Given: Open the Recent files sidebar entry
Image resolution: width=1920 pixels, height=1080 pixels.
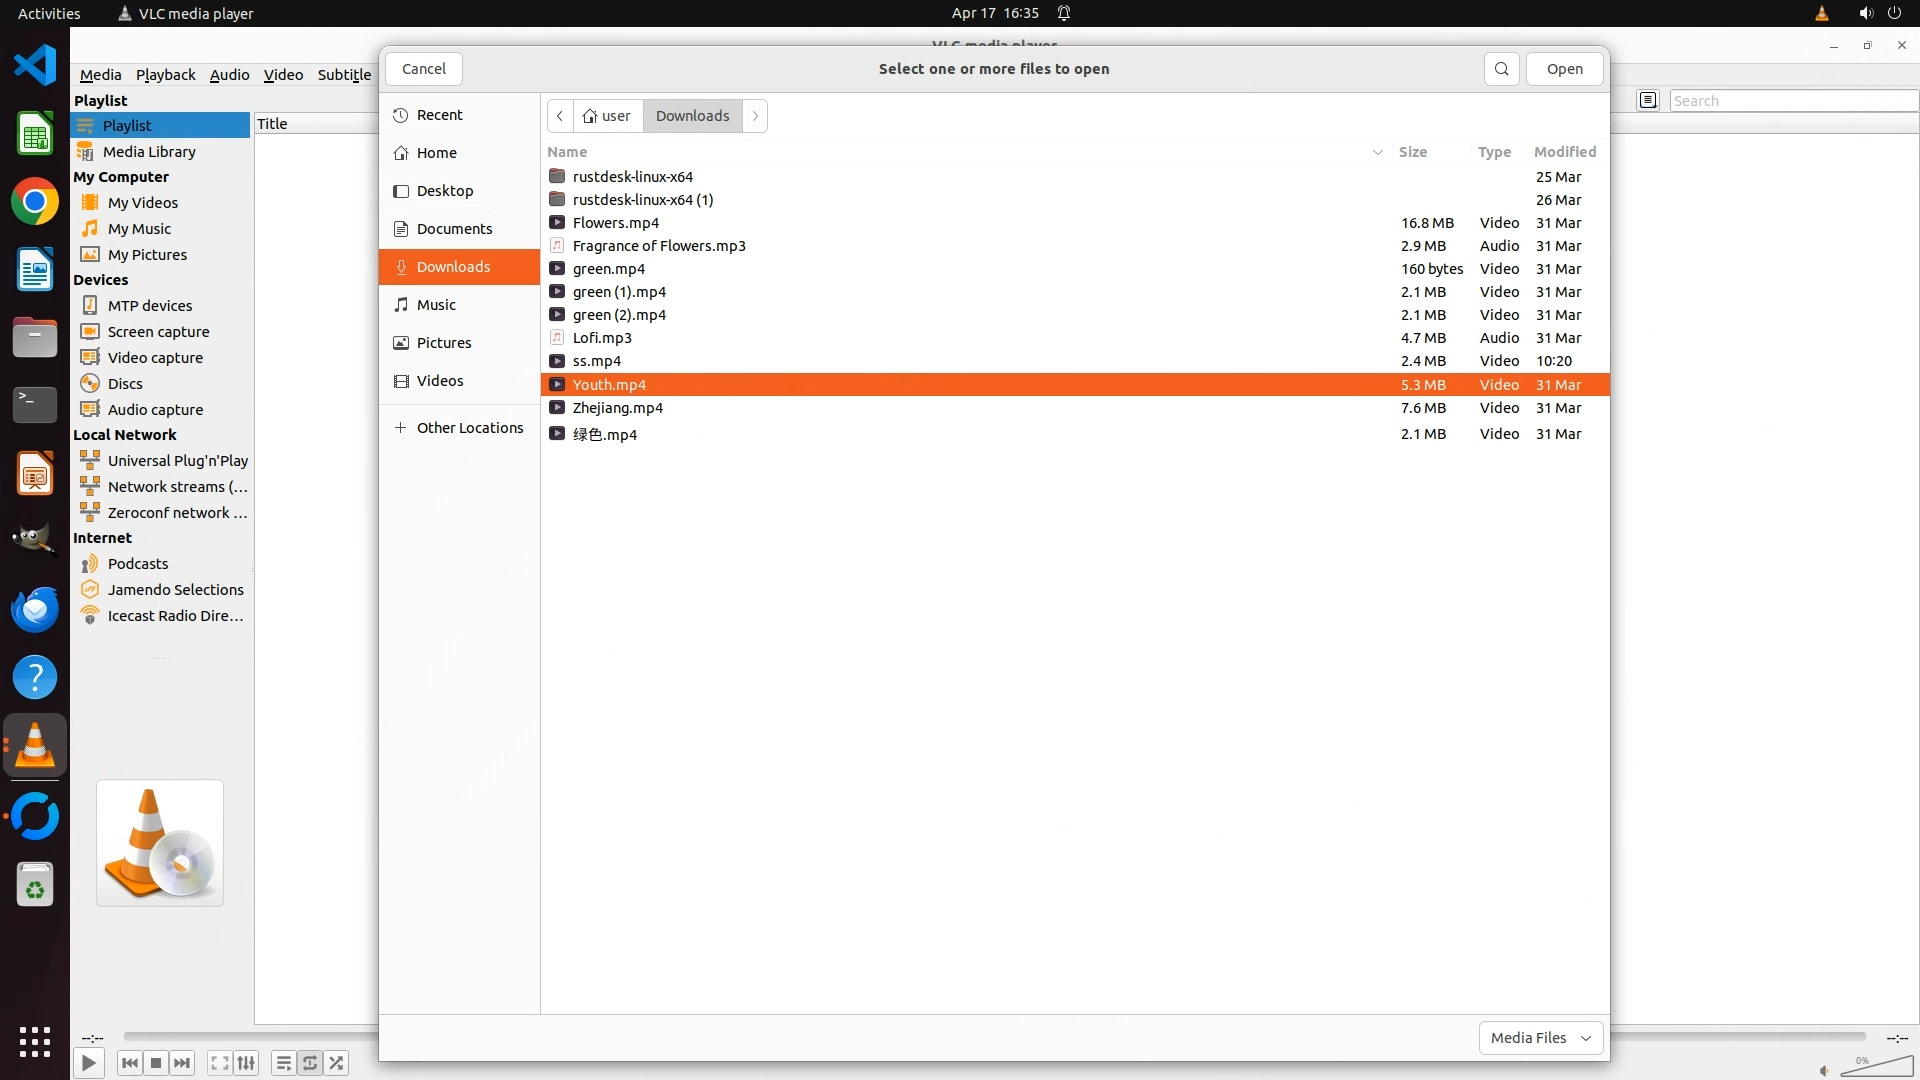Looking at the screenshot, I should pos(439,115).
